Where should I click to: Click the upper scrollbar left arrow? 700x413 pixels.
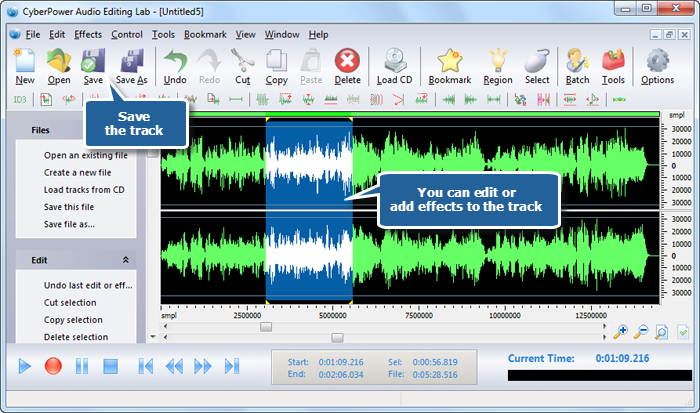[x=165, y=327]
